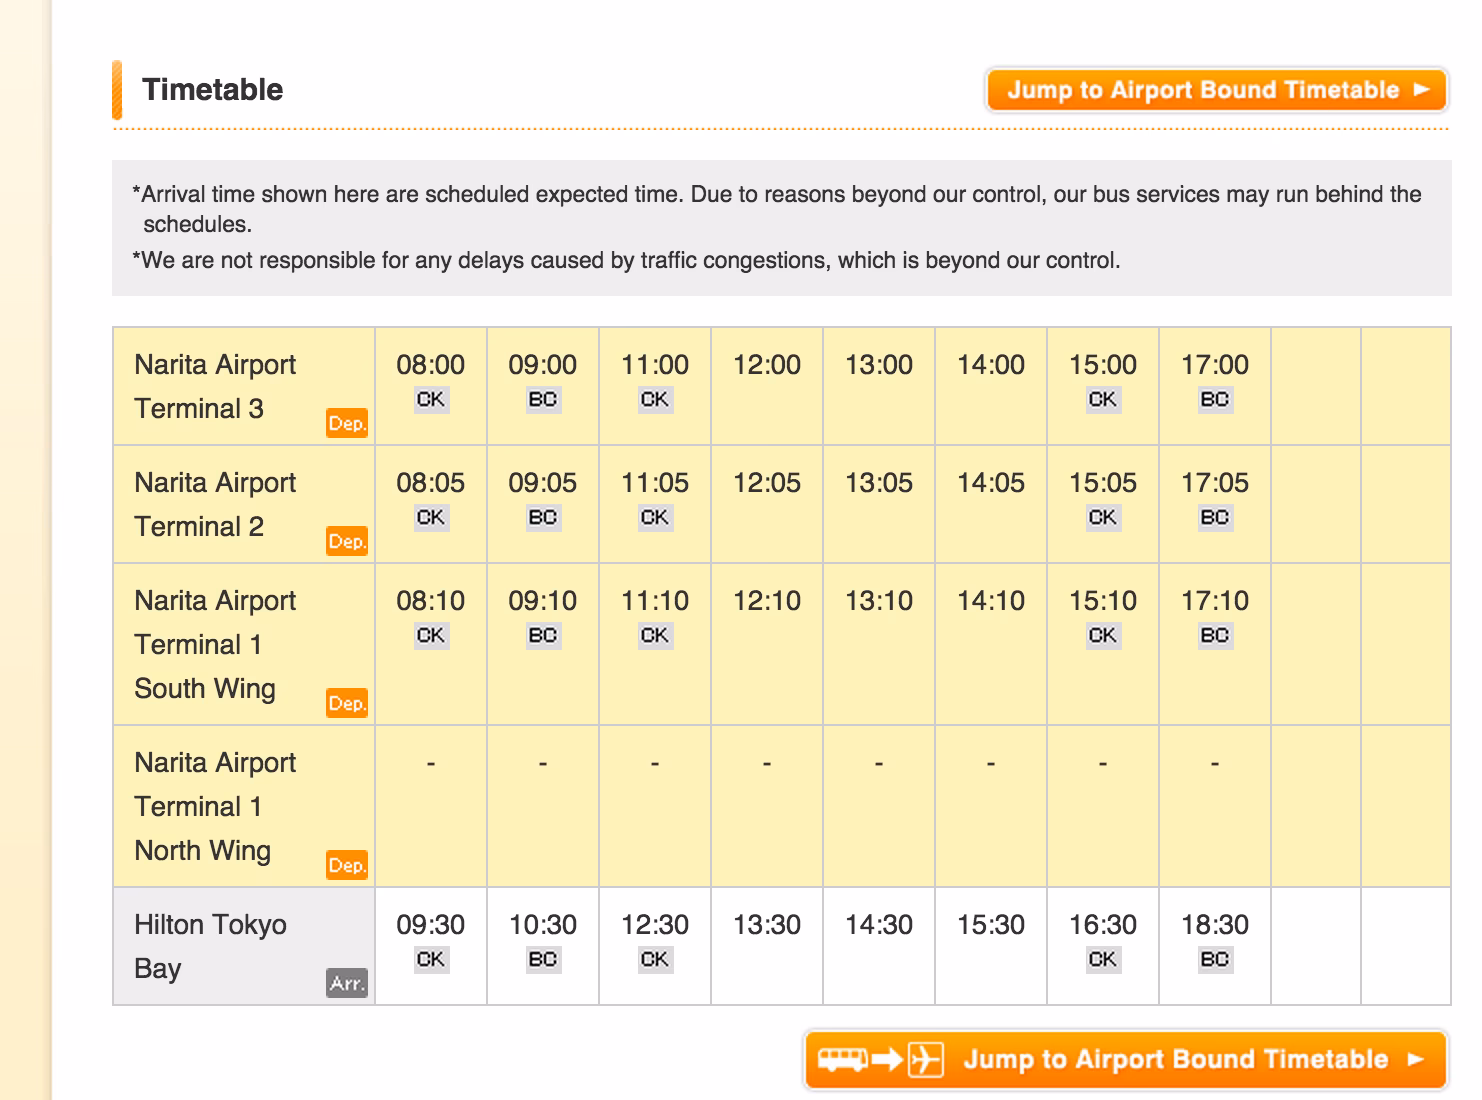Select the CK badge under the 08:00 departure
The image size is (1482, 1100).
click(x=430, y=398)
